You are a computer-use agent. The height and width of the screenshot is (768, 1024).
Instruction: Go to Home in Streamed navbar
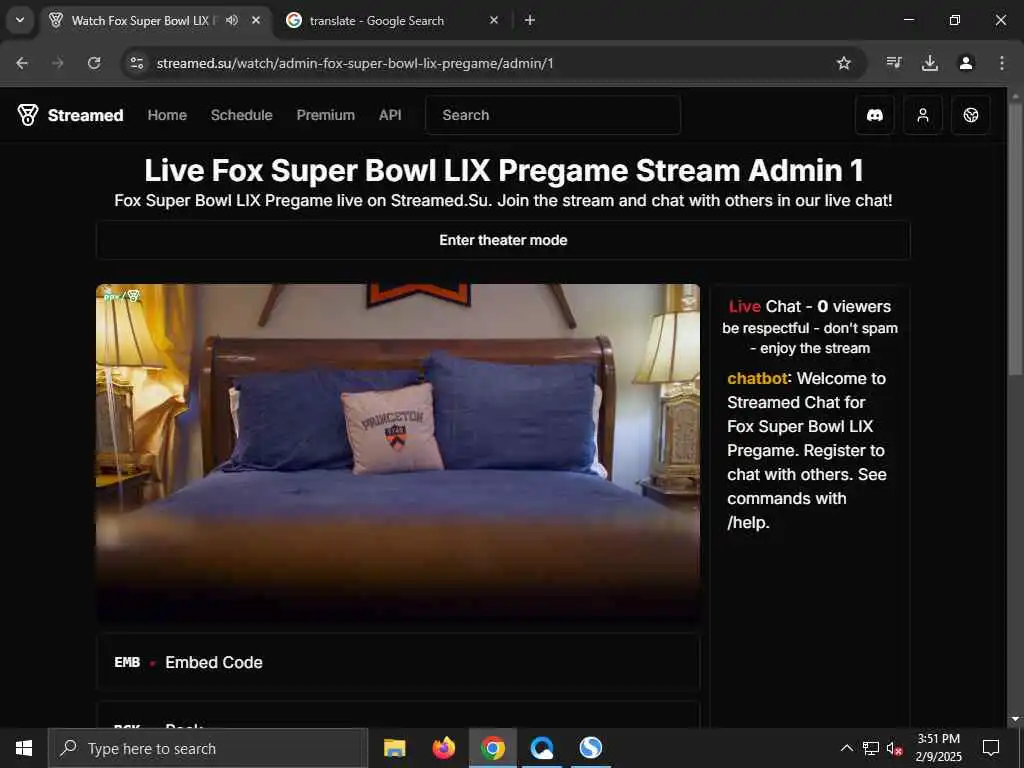pyautogui.click(x=167, y=115)
